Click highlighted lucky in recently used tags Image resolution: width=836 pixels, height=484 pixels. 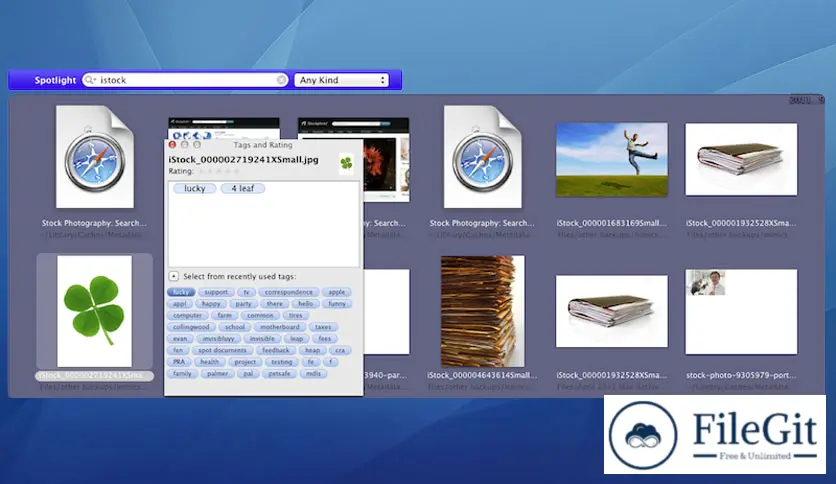(x=181, y=292)
